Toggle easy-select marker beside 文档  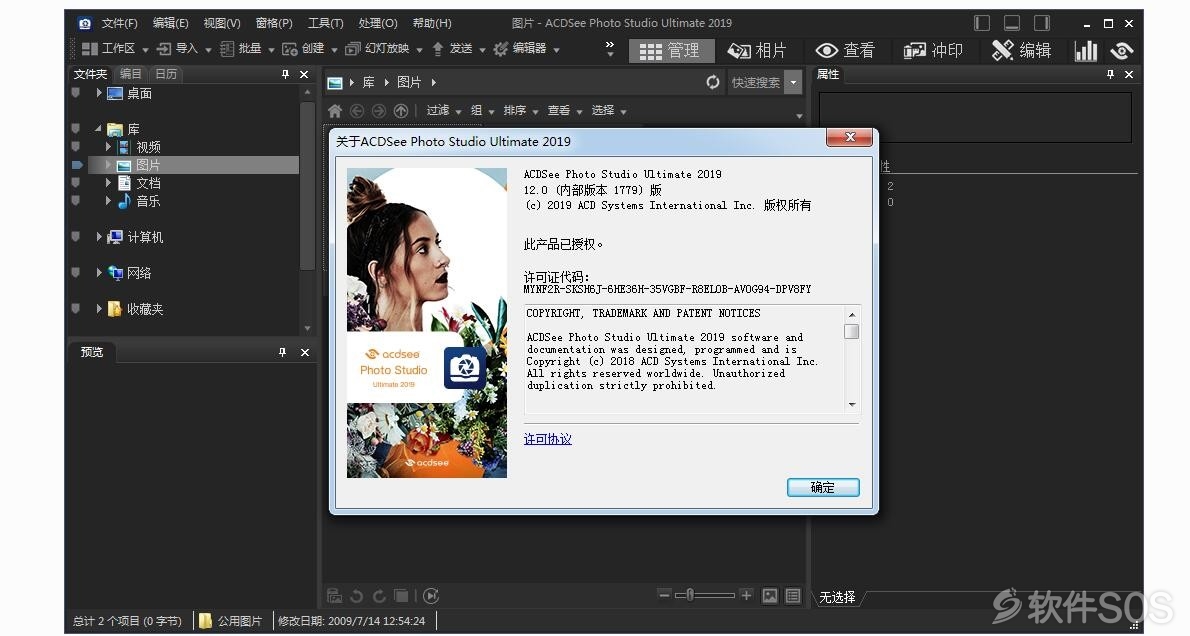point(75,183)
